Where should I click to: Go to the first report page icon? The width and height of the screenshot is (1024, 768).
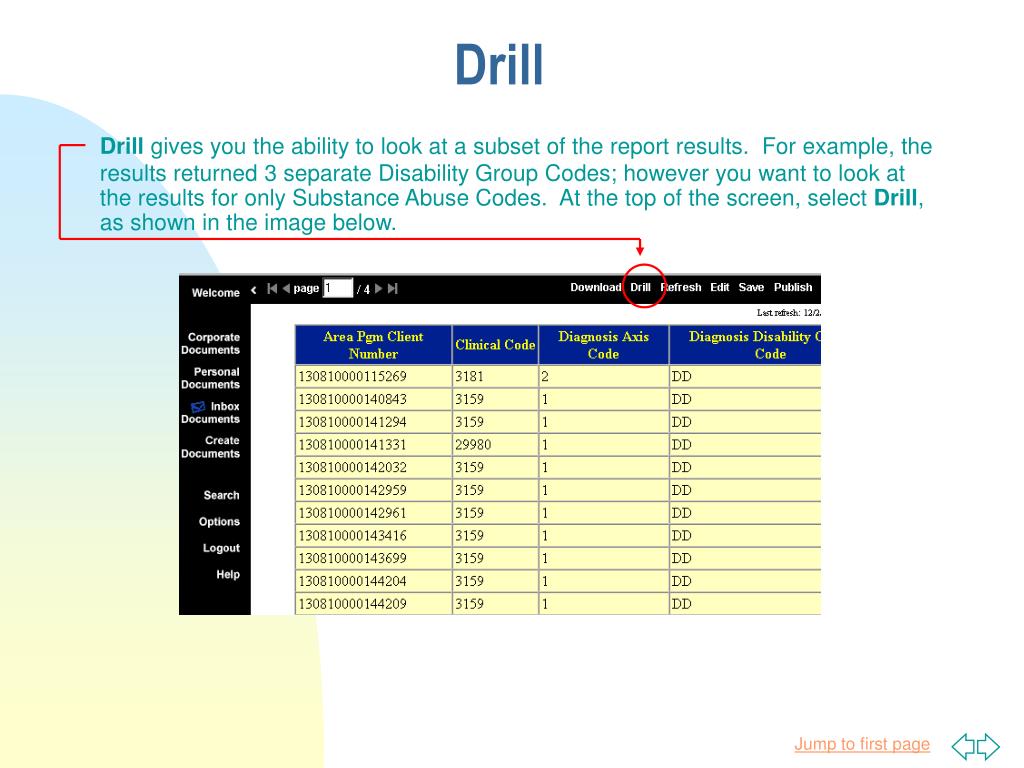pos(272,289)
